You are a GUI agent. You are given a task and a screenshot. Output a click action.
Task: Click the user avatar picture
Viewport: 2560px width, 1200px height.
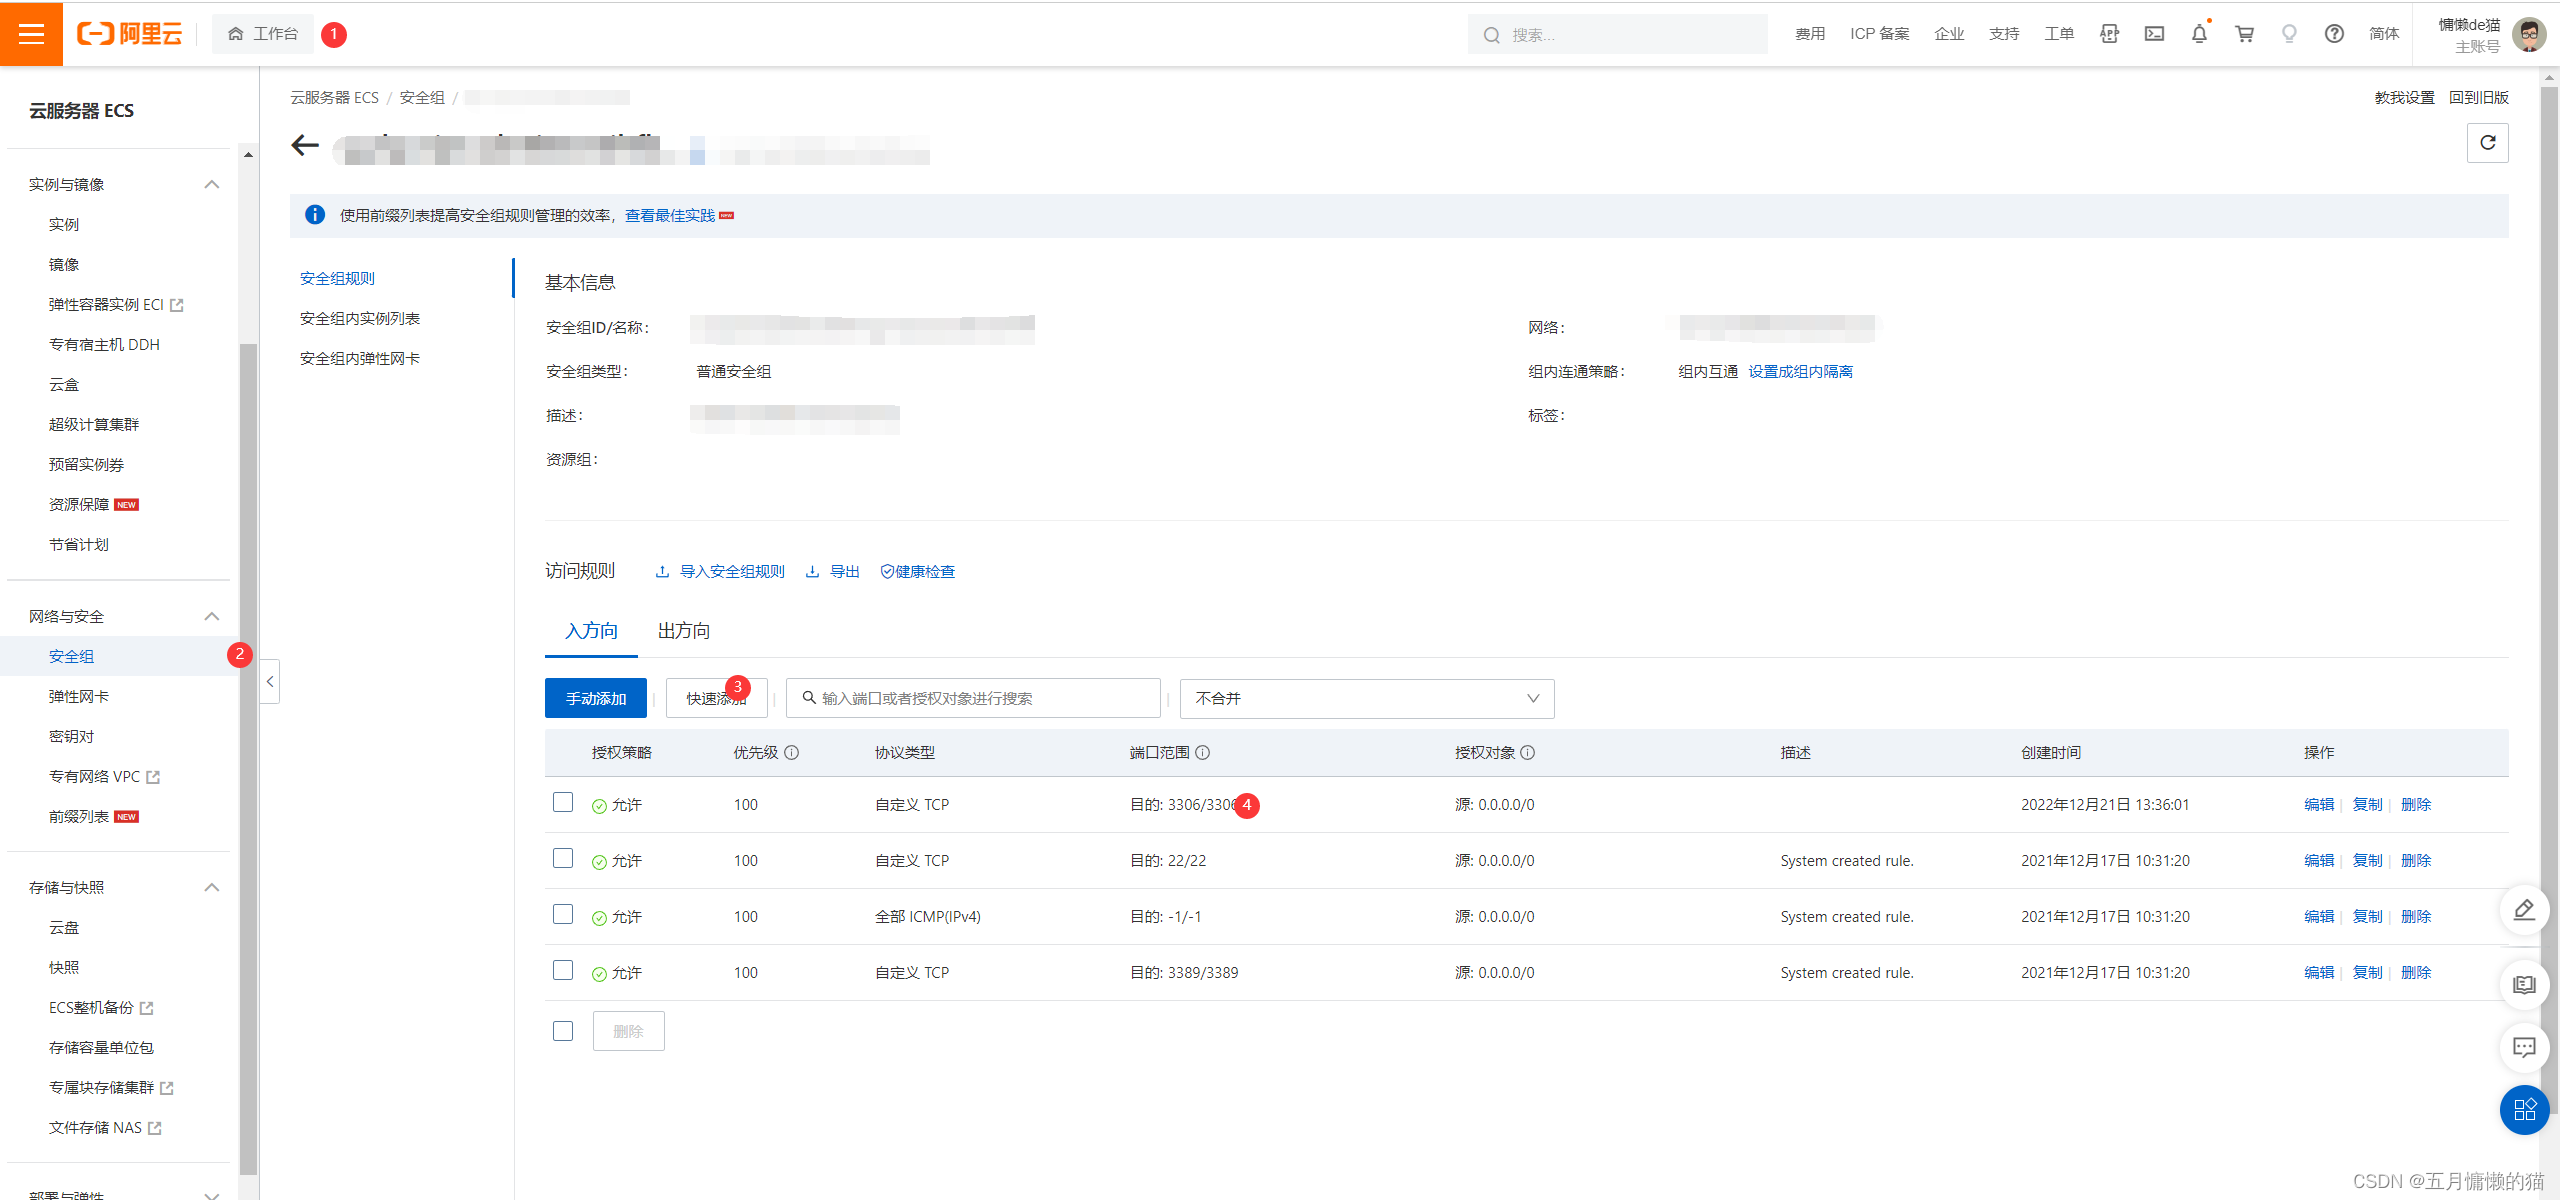point(2529,34)
